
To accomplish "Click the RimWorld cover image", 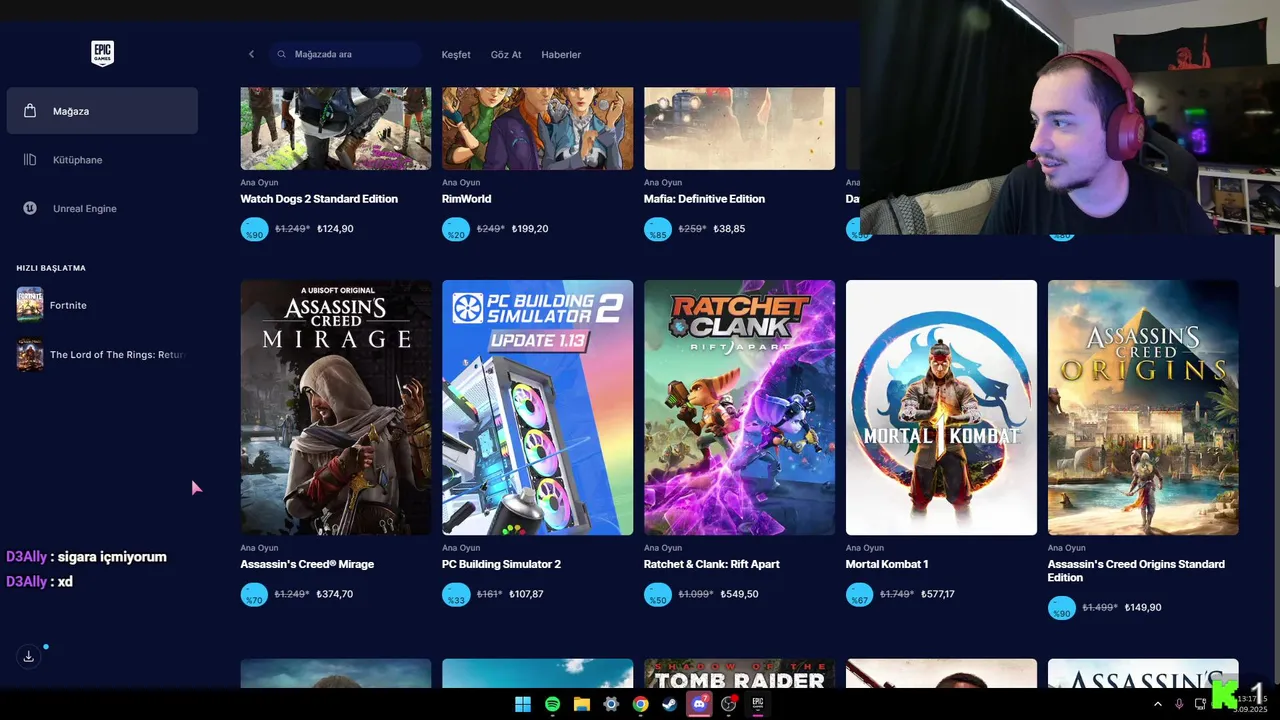I will 538,128.
